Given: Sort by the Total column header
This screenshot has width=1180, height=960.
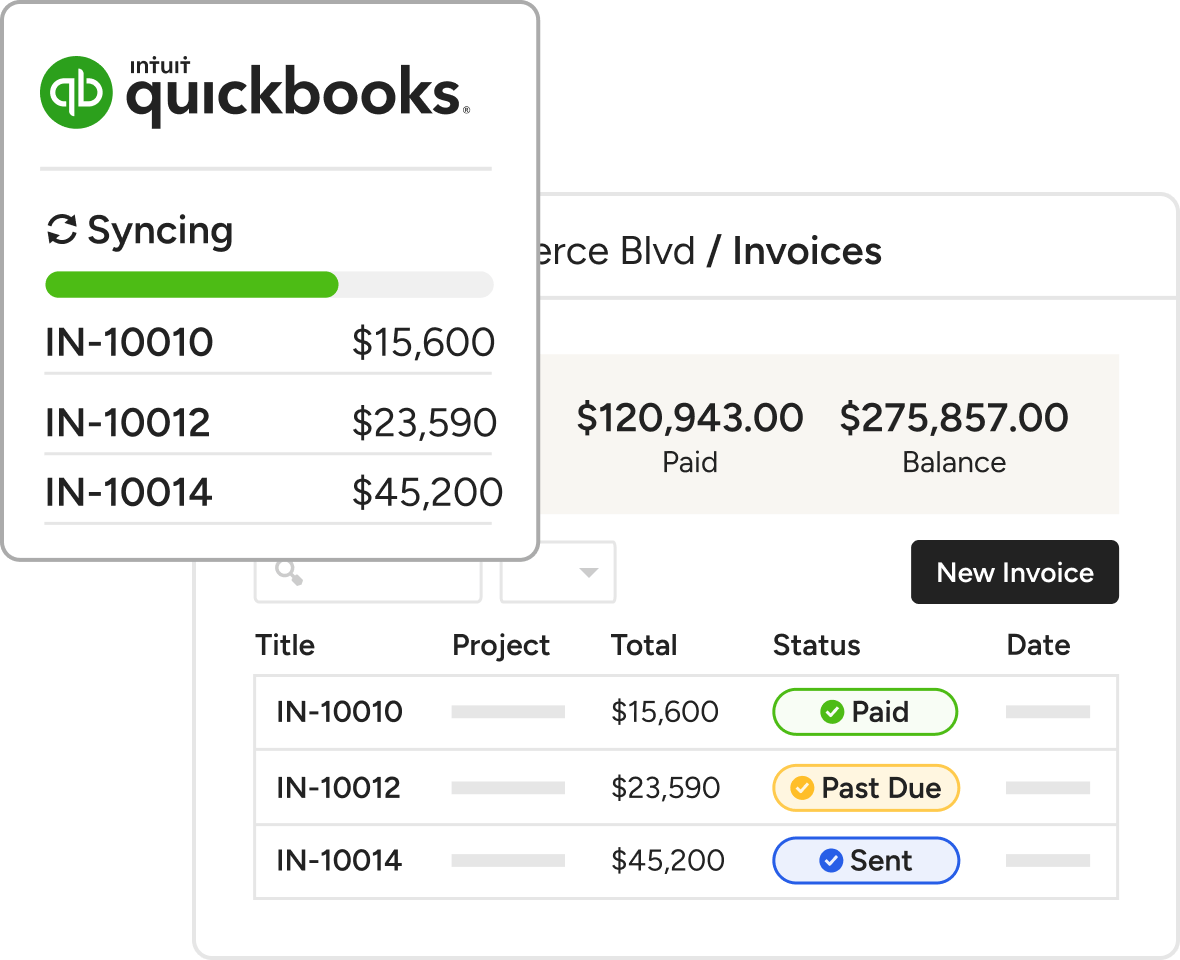Looking at the screenshot, I should [x=644, y=645].
